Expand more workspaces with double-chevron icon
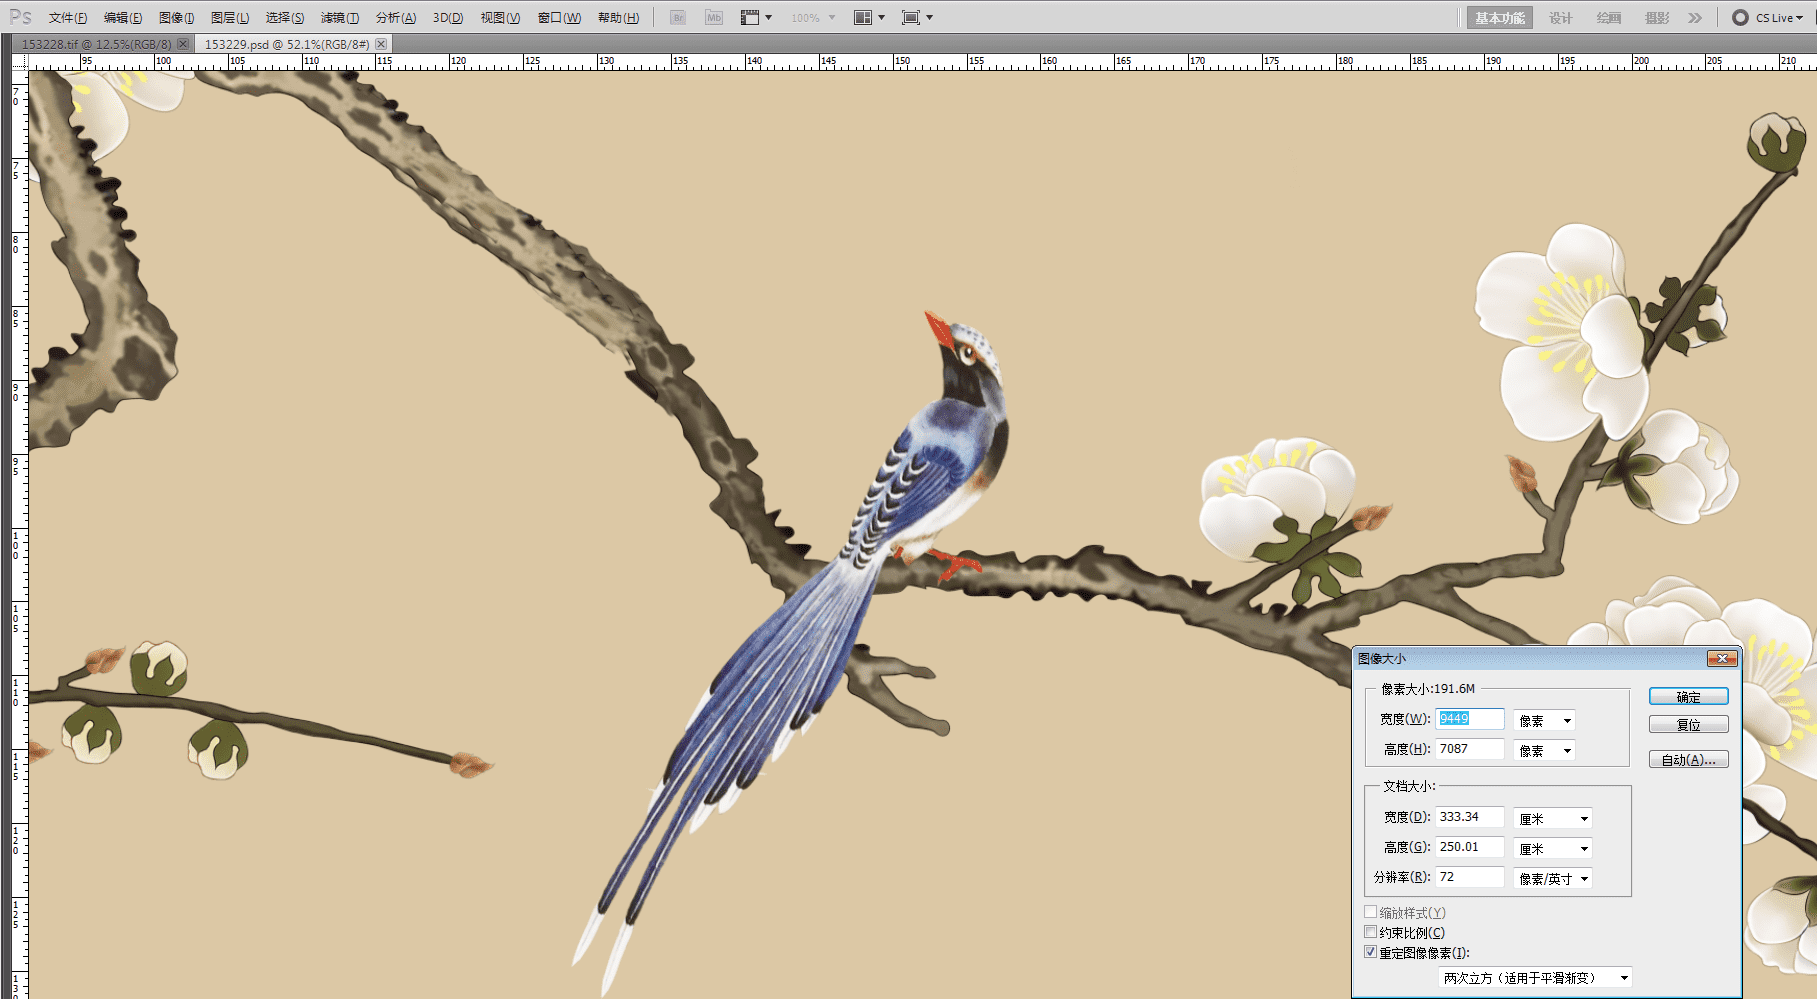This screenshot has height=999, width=1817. (x=1695, y=18)
